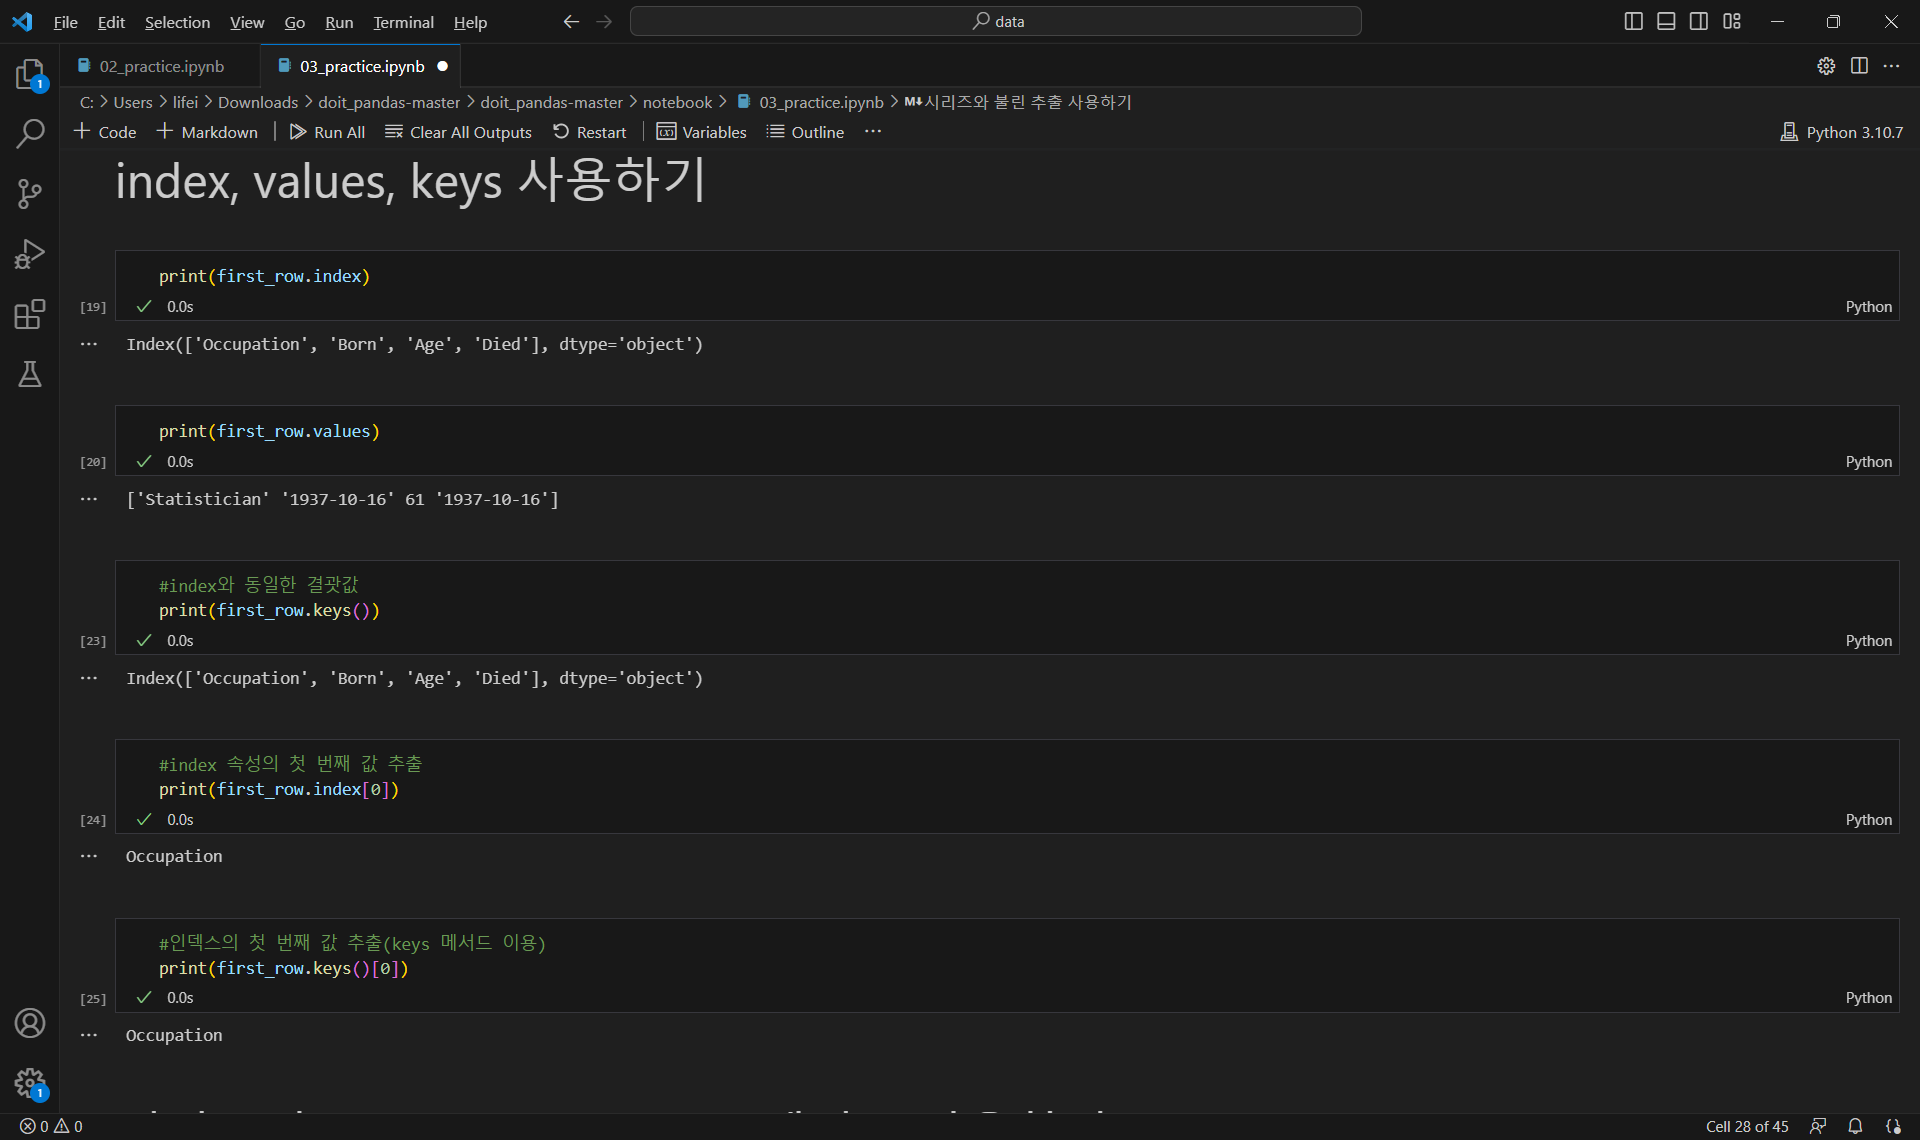
Task: Open the Accounts icon in activity bar
Action: [30, 1023]
